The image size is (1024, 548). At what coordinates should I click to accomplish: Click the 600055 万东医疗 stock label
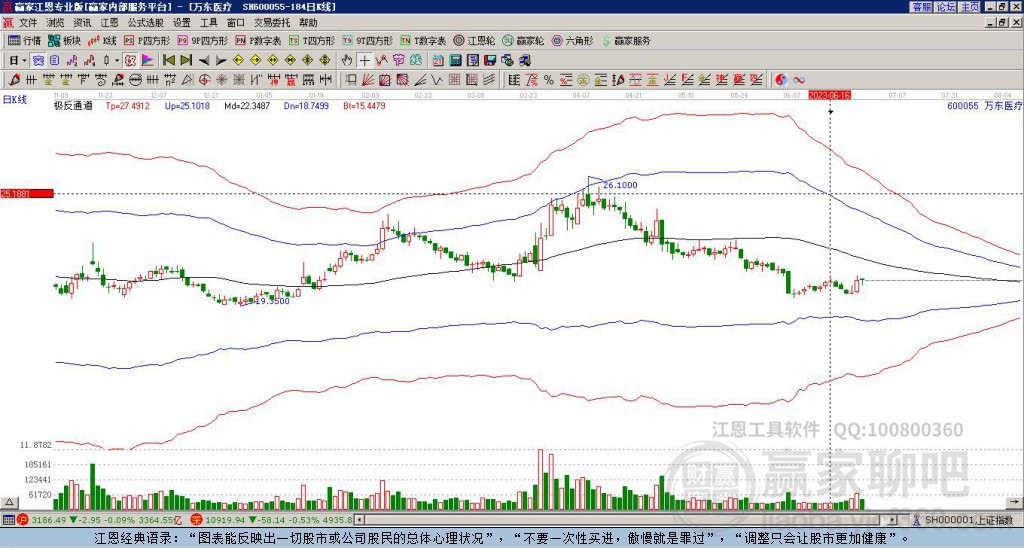984,105
